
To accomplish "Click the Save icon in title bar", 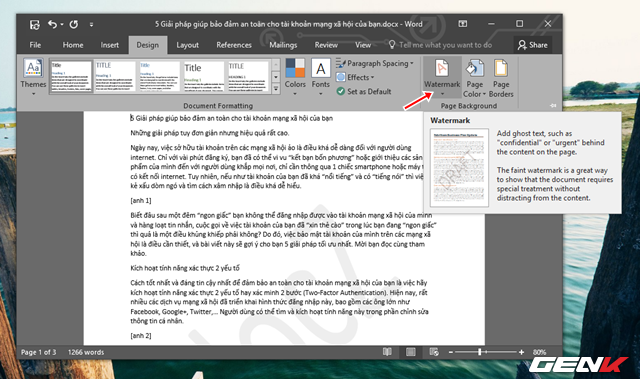I will 35,24.
